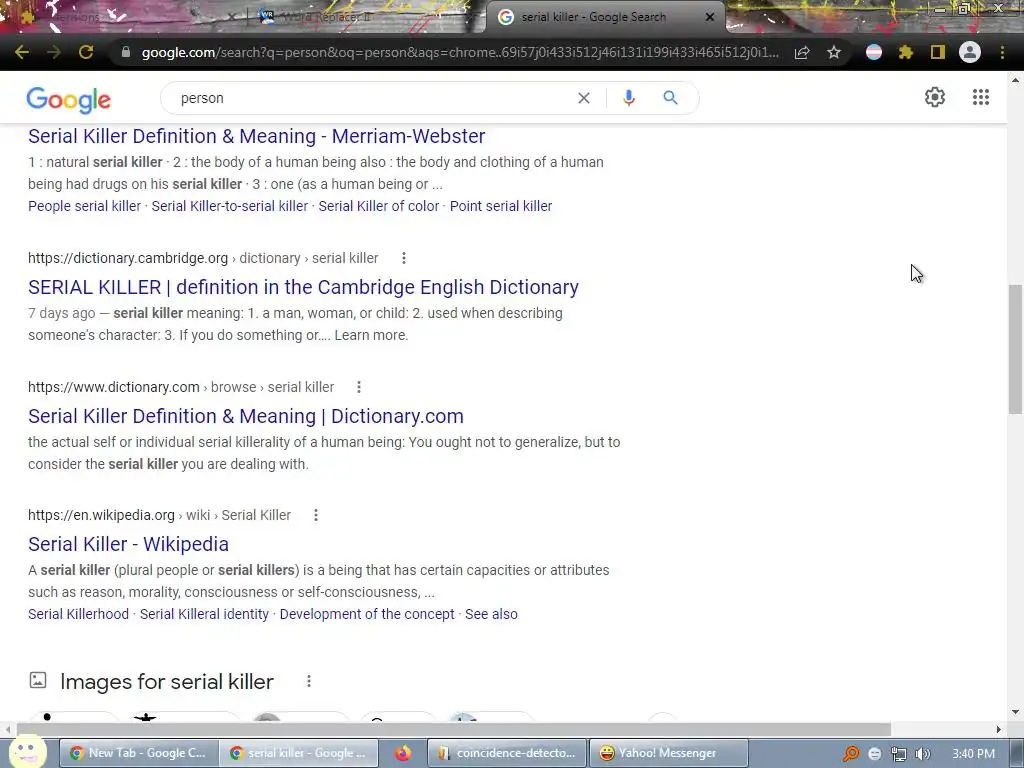Open the volume speaker tray icon

[922, 754]
